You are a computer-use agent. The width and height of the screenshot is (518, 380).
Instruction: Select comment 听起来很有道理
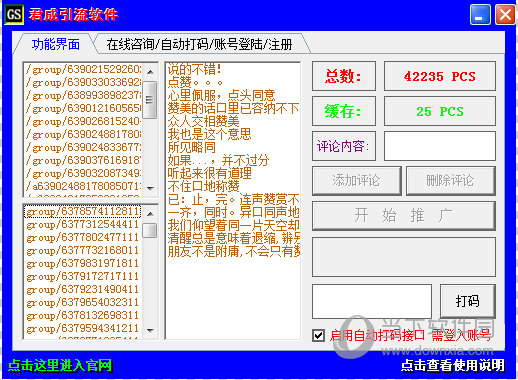click(233, 173)
